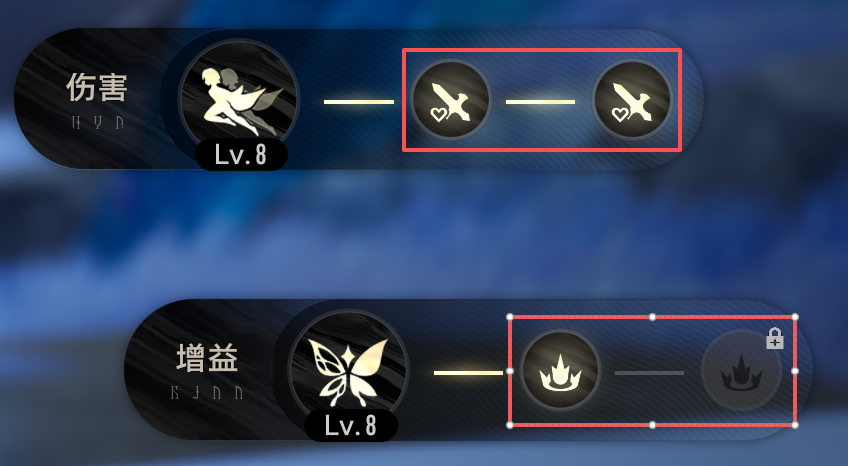Click the top-left selection handle
This screenshot has width=848, height=466.
pyautogui.click(x=509, y=317)
